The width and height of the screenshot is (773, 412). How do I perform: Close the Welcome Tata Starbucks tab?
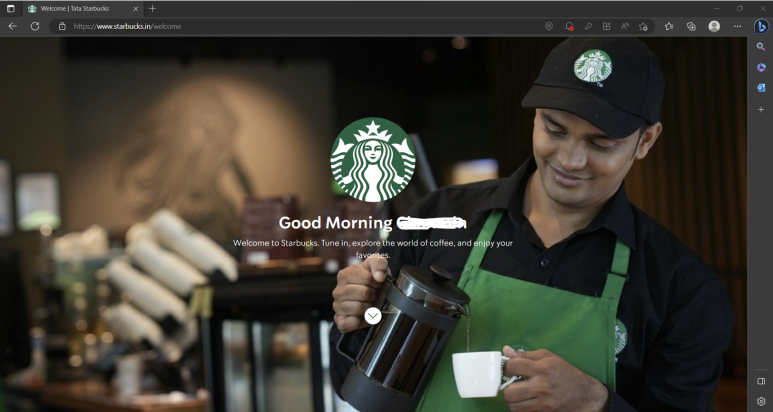(136, 9)
